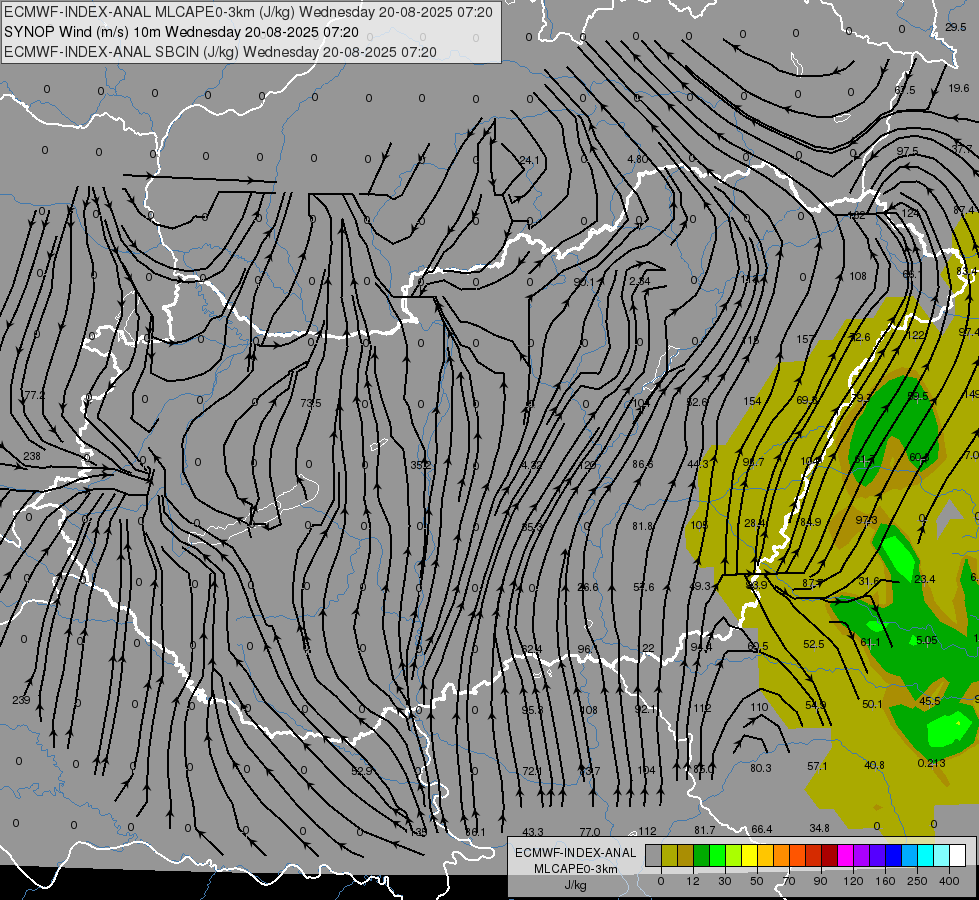The width and height of the screenshot is (979, 900).
Task: Click the '52.9' value on the map
Action: 362,771
